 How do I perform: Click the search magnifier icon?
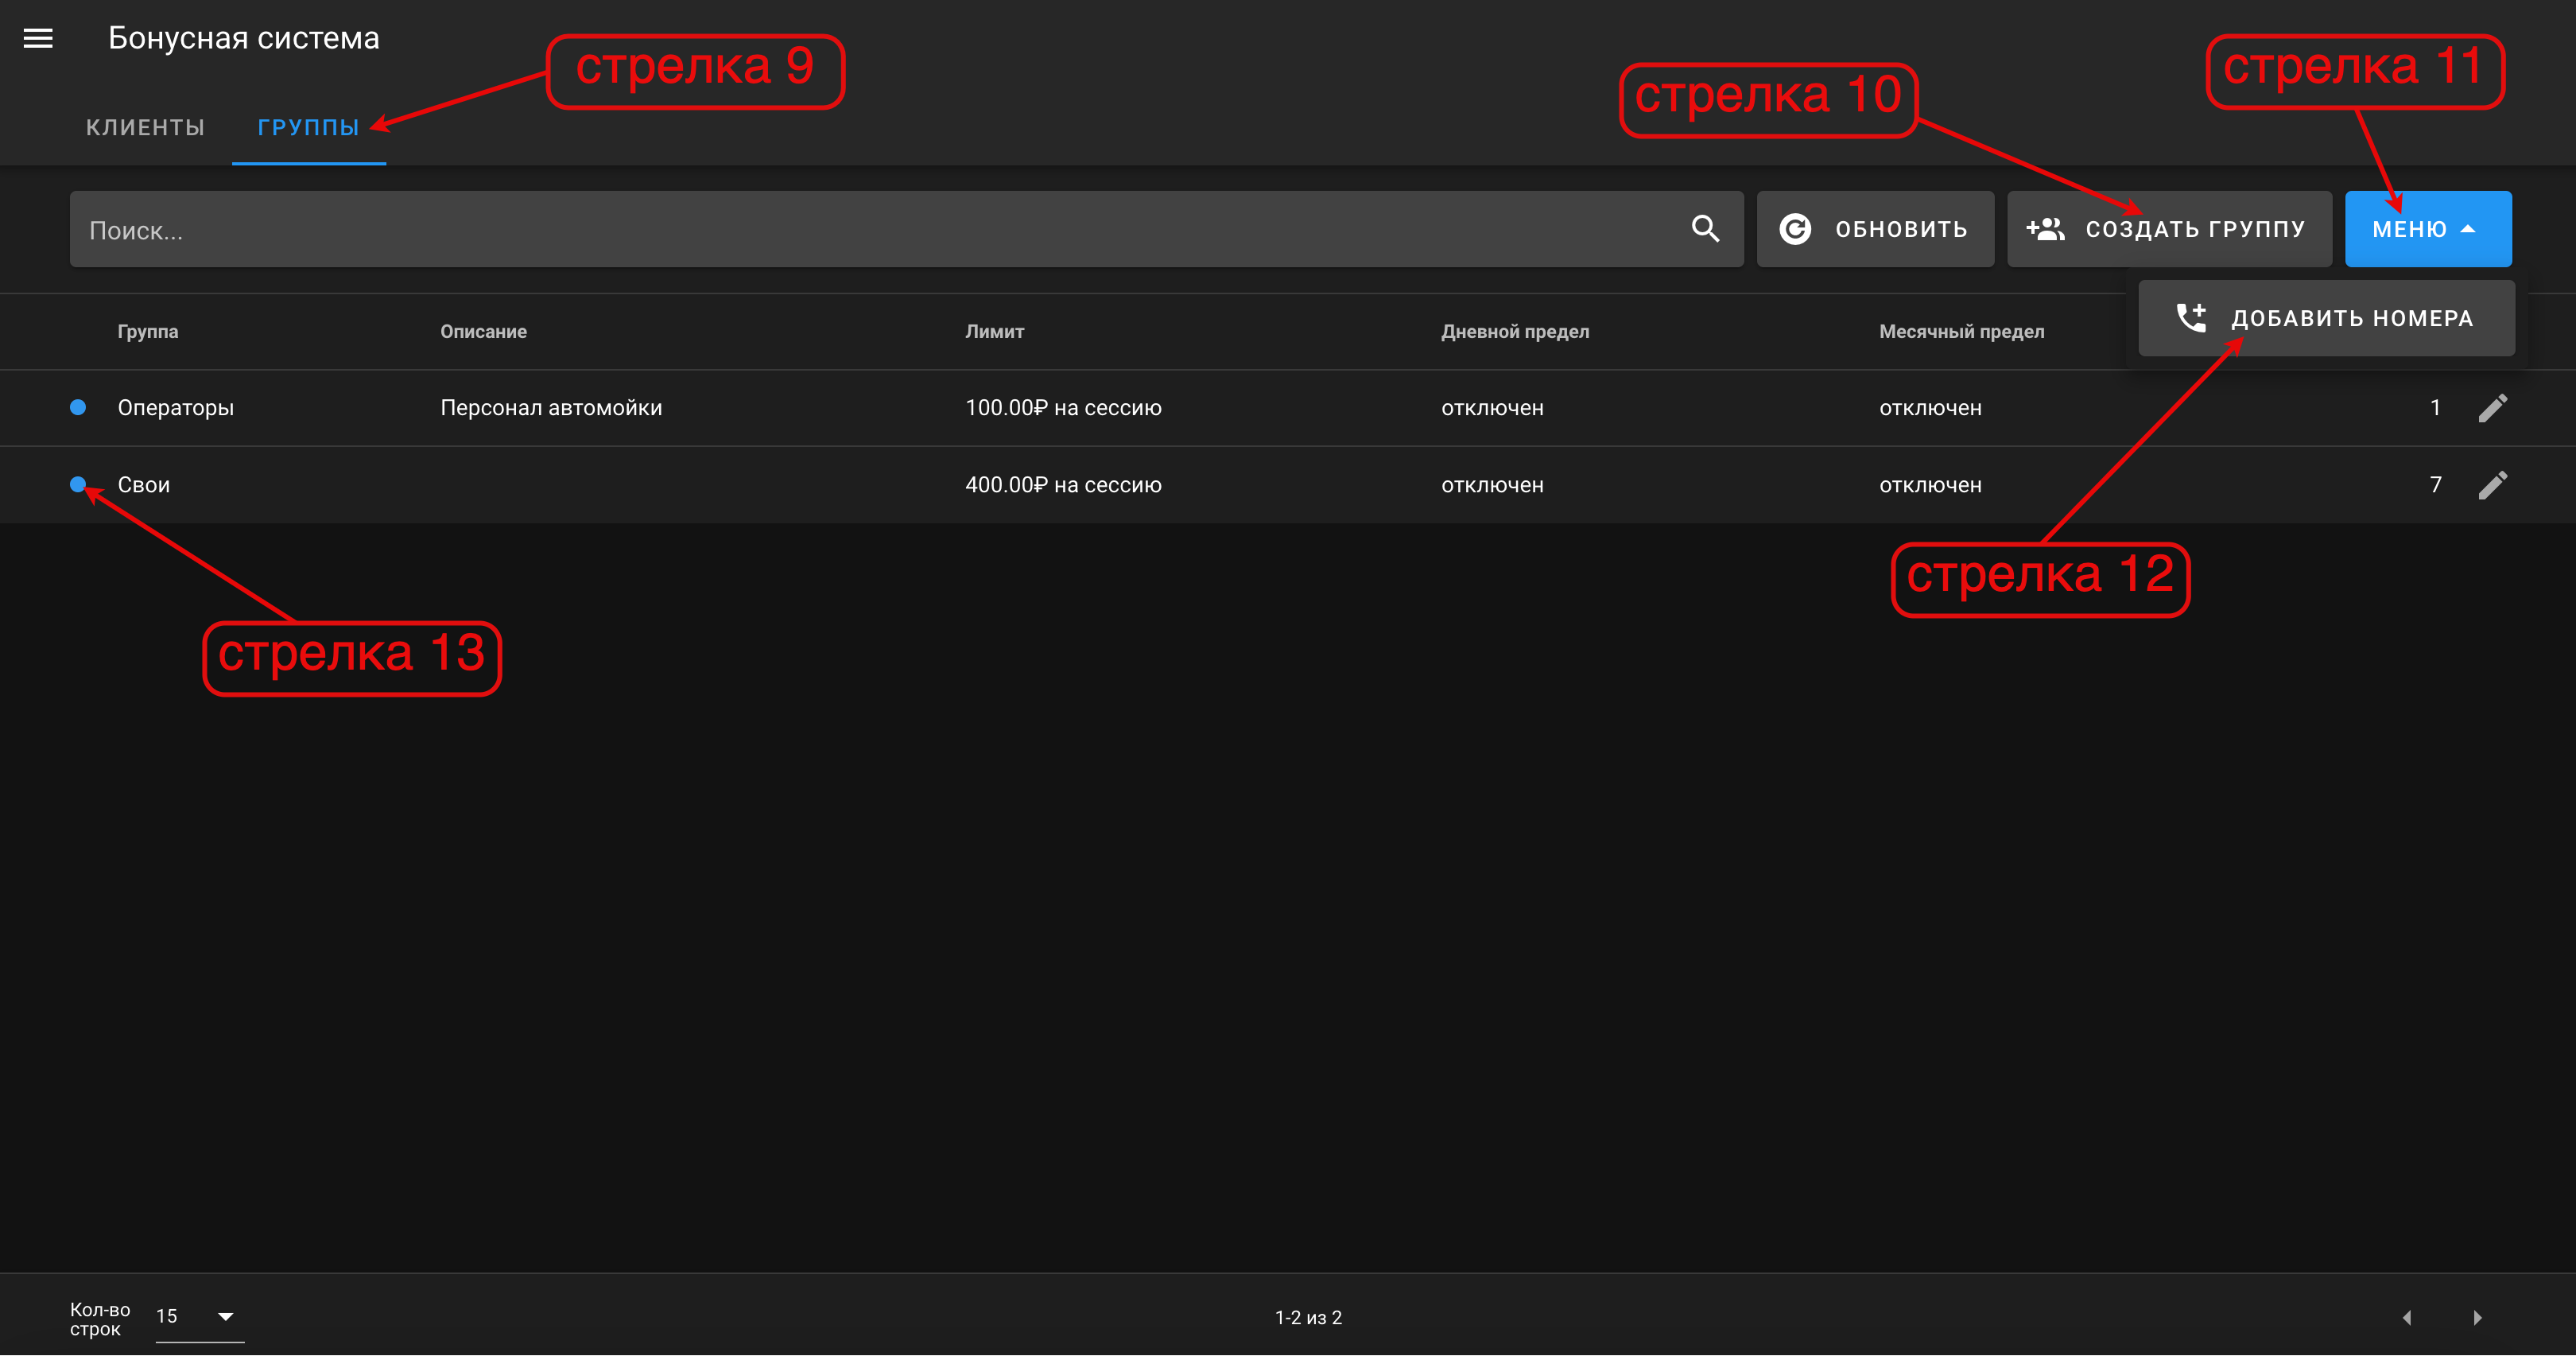(1705, 229)
